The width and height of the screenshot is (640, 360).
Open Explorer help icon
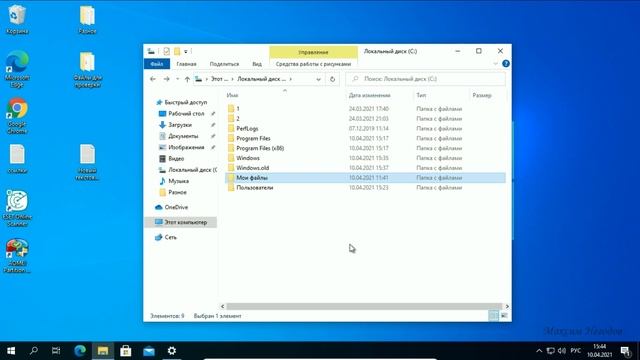pyautogui.click(x=506, y=64)
